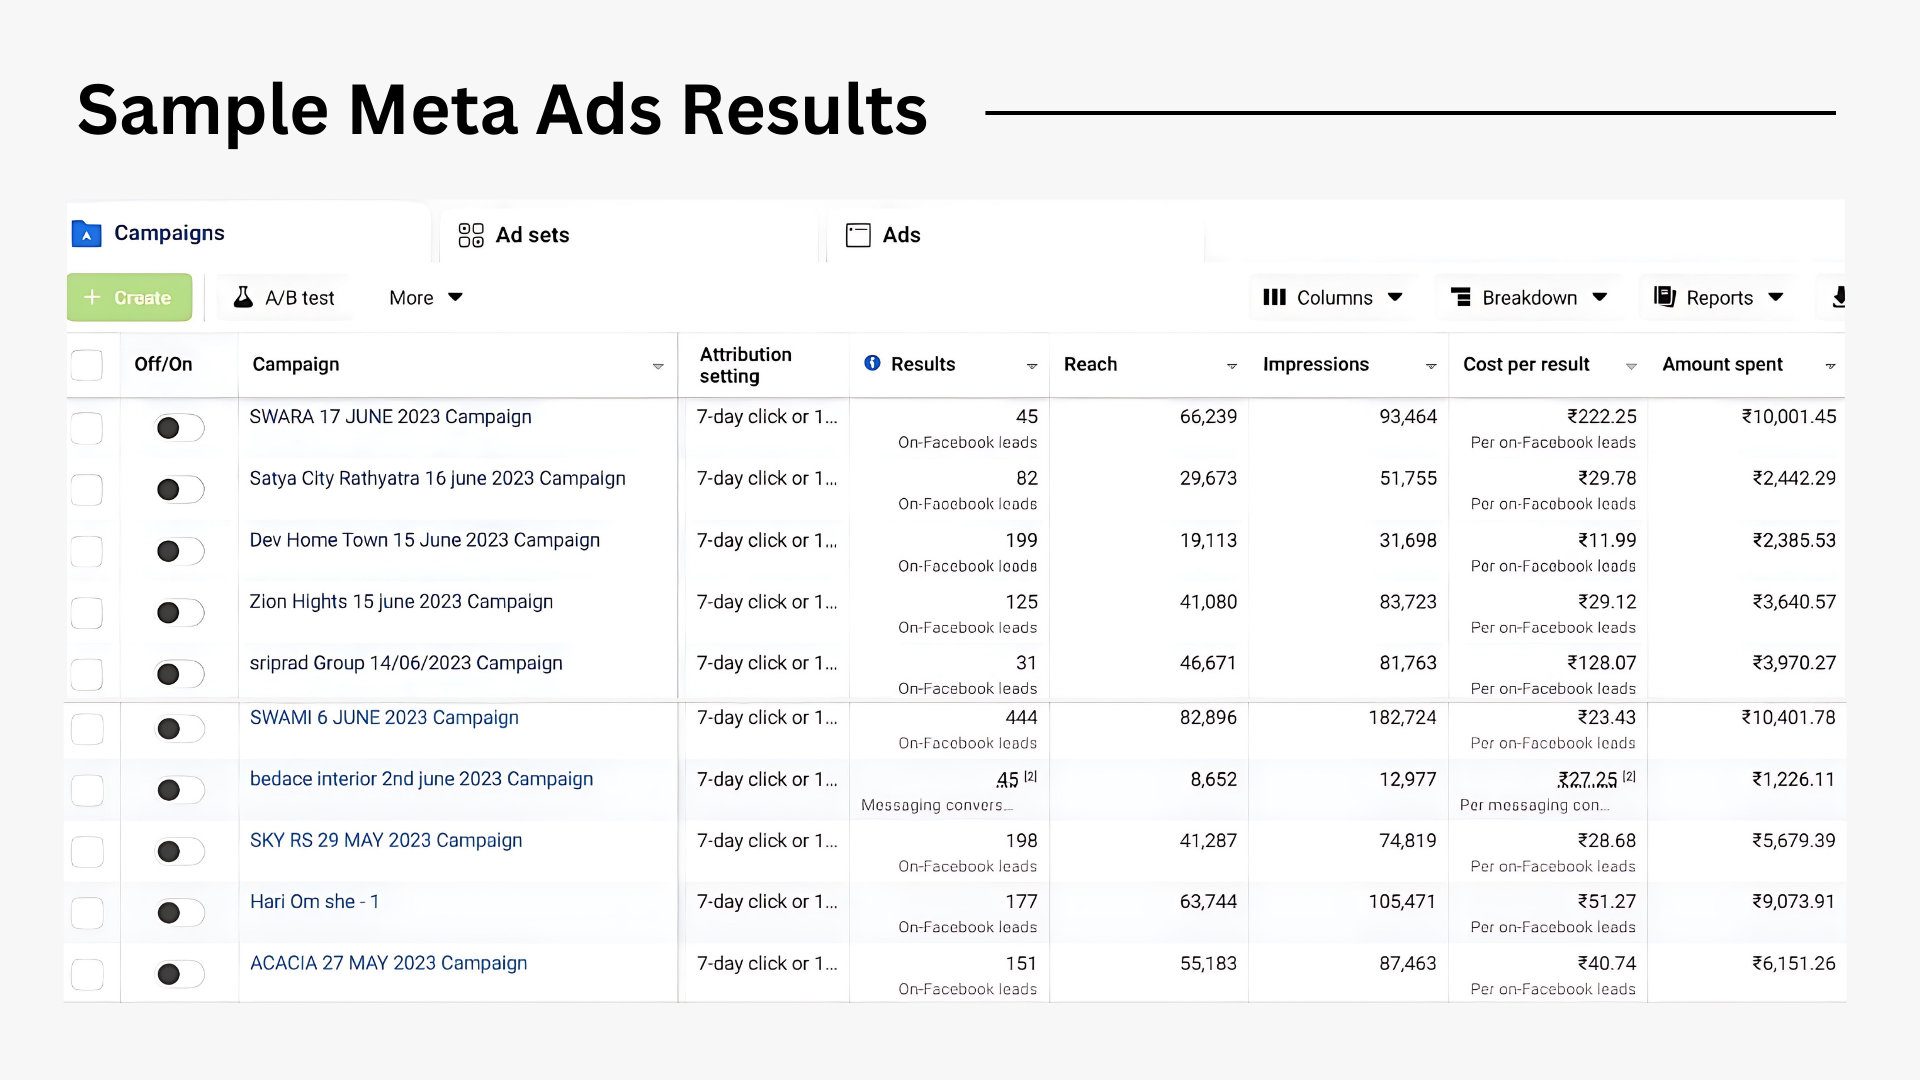Click the A/B test flask icon
The width and height of the screenshot is (1920, 1080).
(243, 297)
